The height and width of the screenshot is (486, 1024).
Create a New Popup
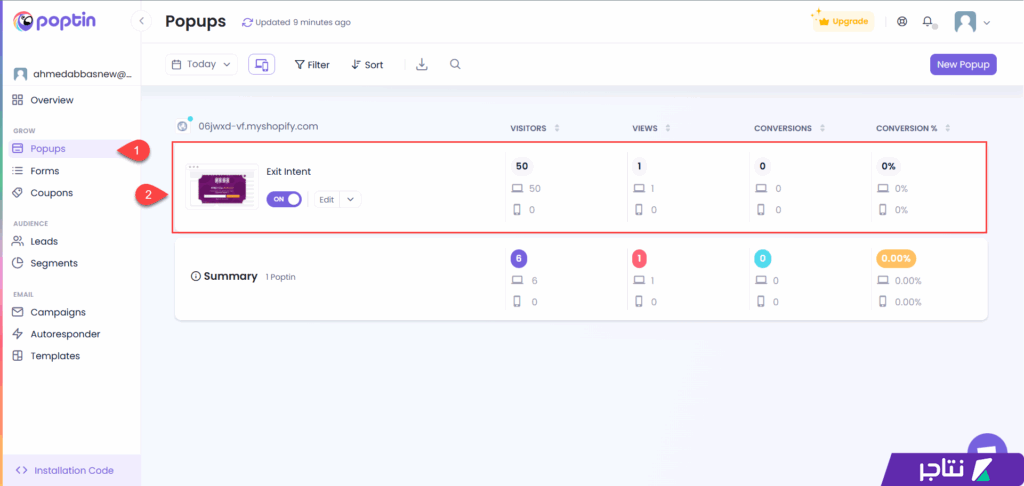pos(963,65)
